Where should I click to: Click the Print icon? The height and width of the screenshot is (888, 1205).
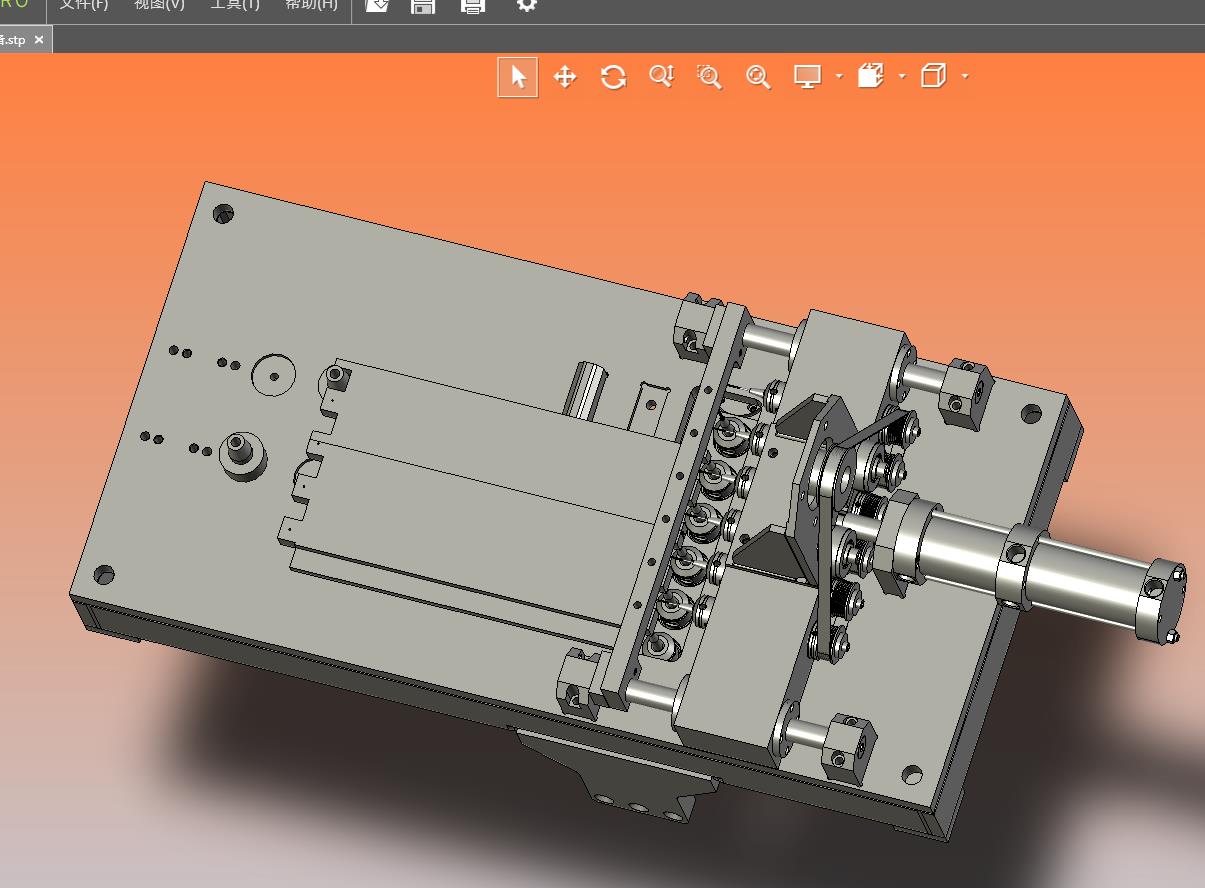pos(473,5)
